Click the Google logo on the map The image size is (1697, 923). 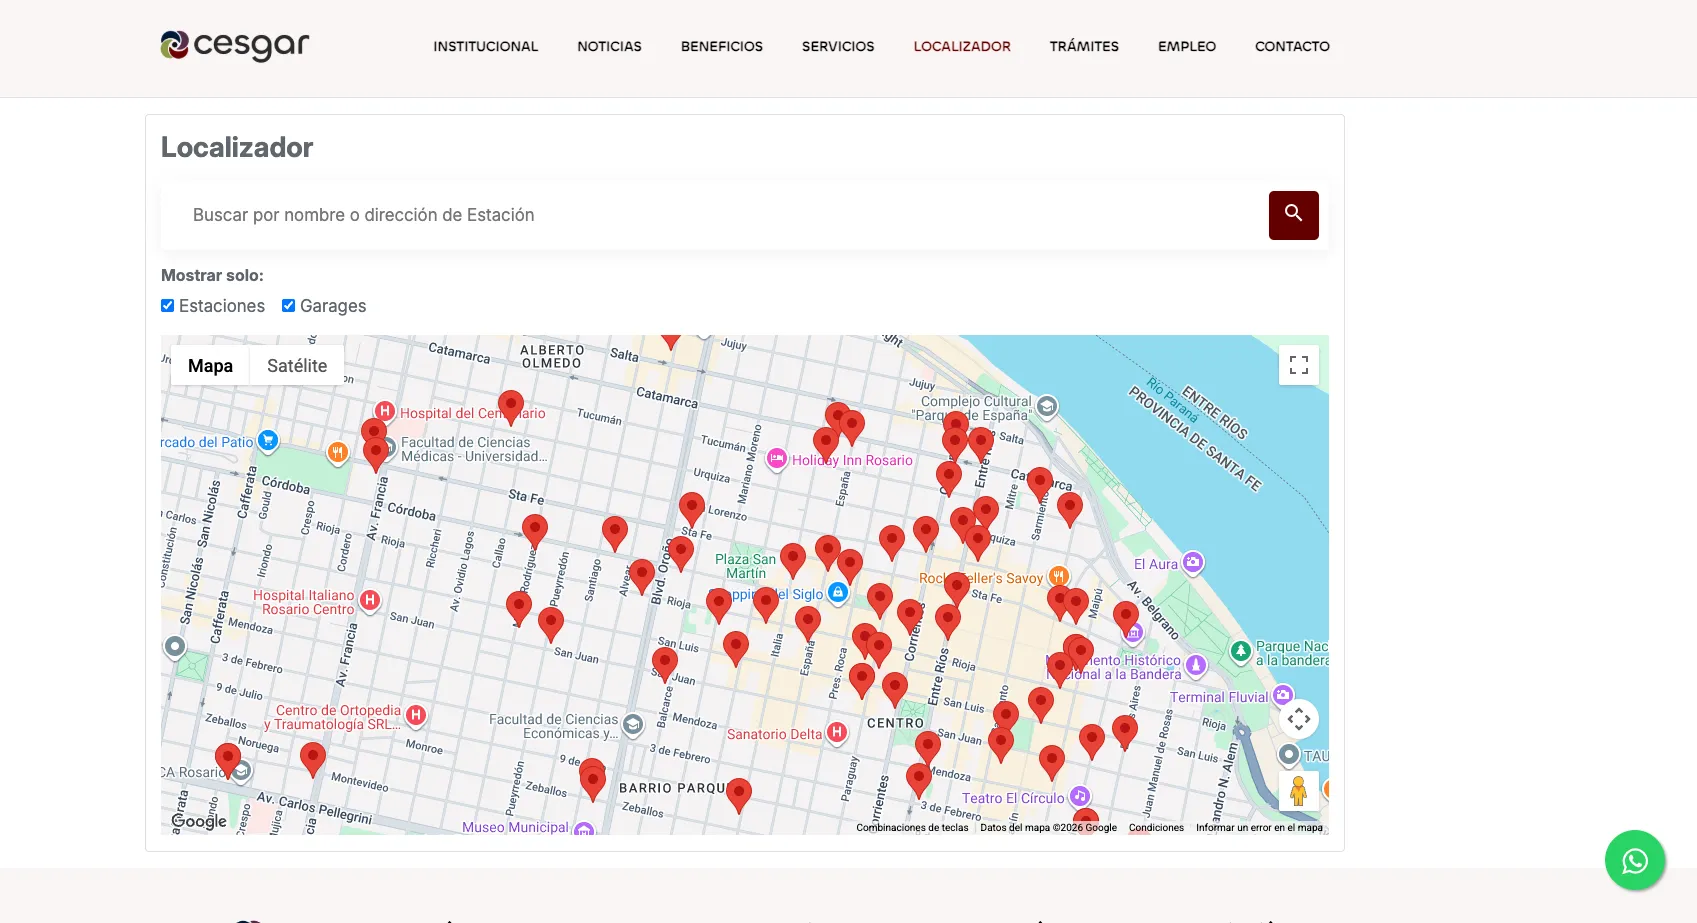(199, 821)
